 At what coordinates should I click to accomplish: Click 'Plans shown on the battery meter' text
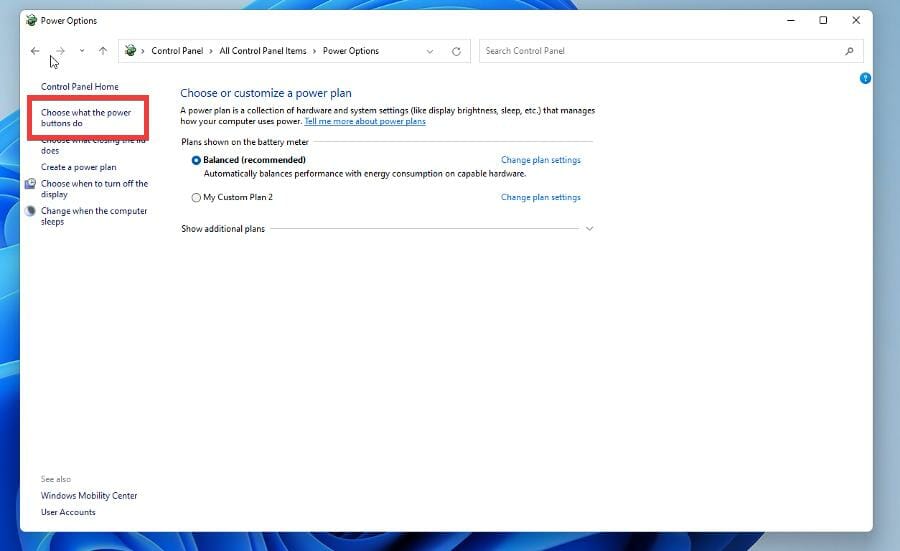[245, 142]
